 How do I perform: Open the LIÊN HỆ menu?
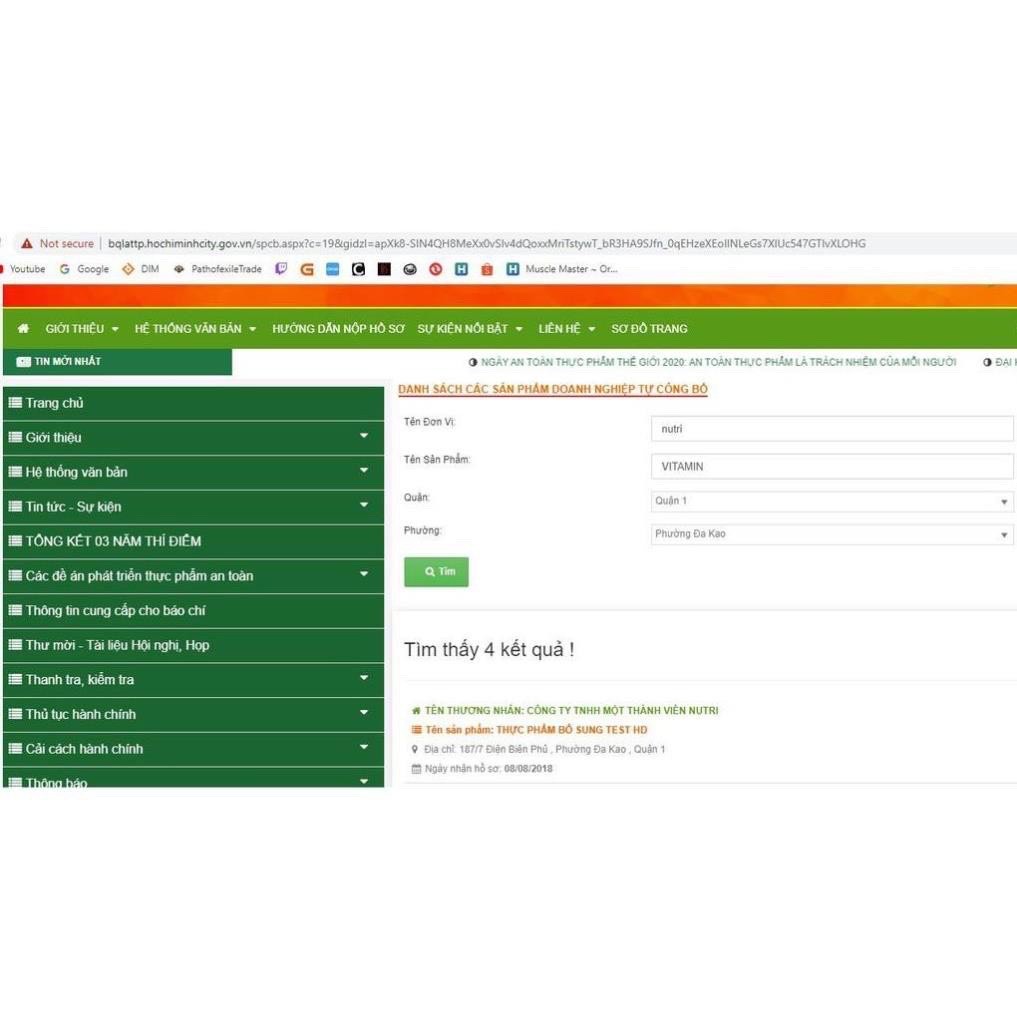pos(566,329)
